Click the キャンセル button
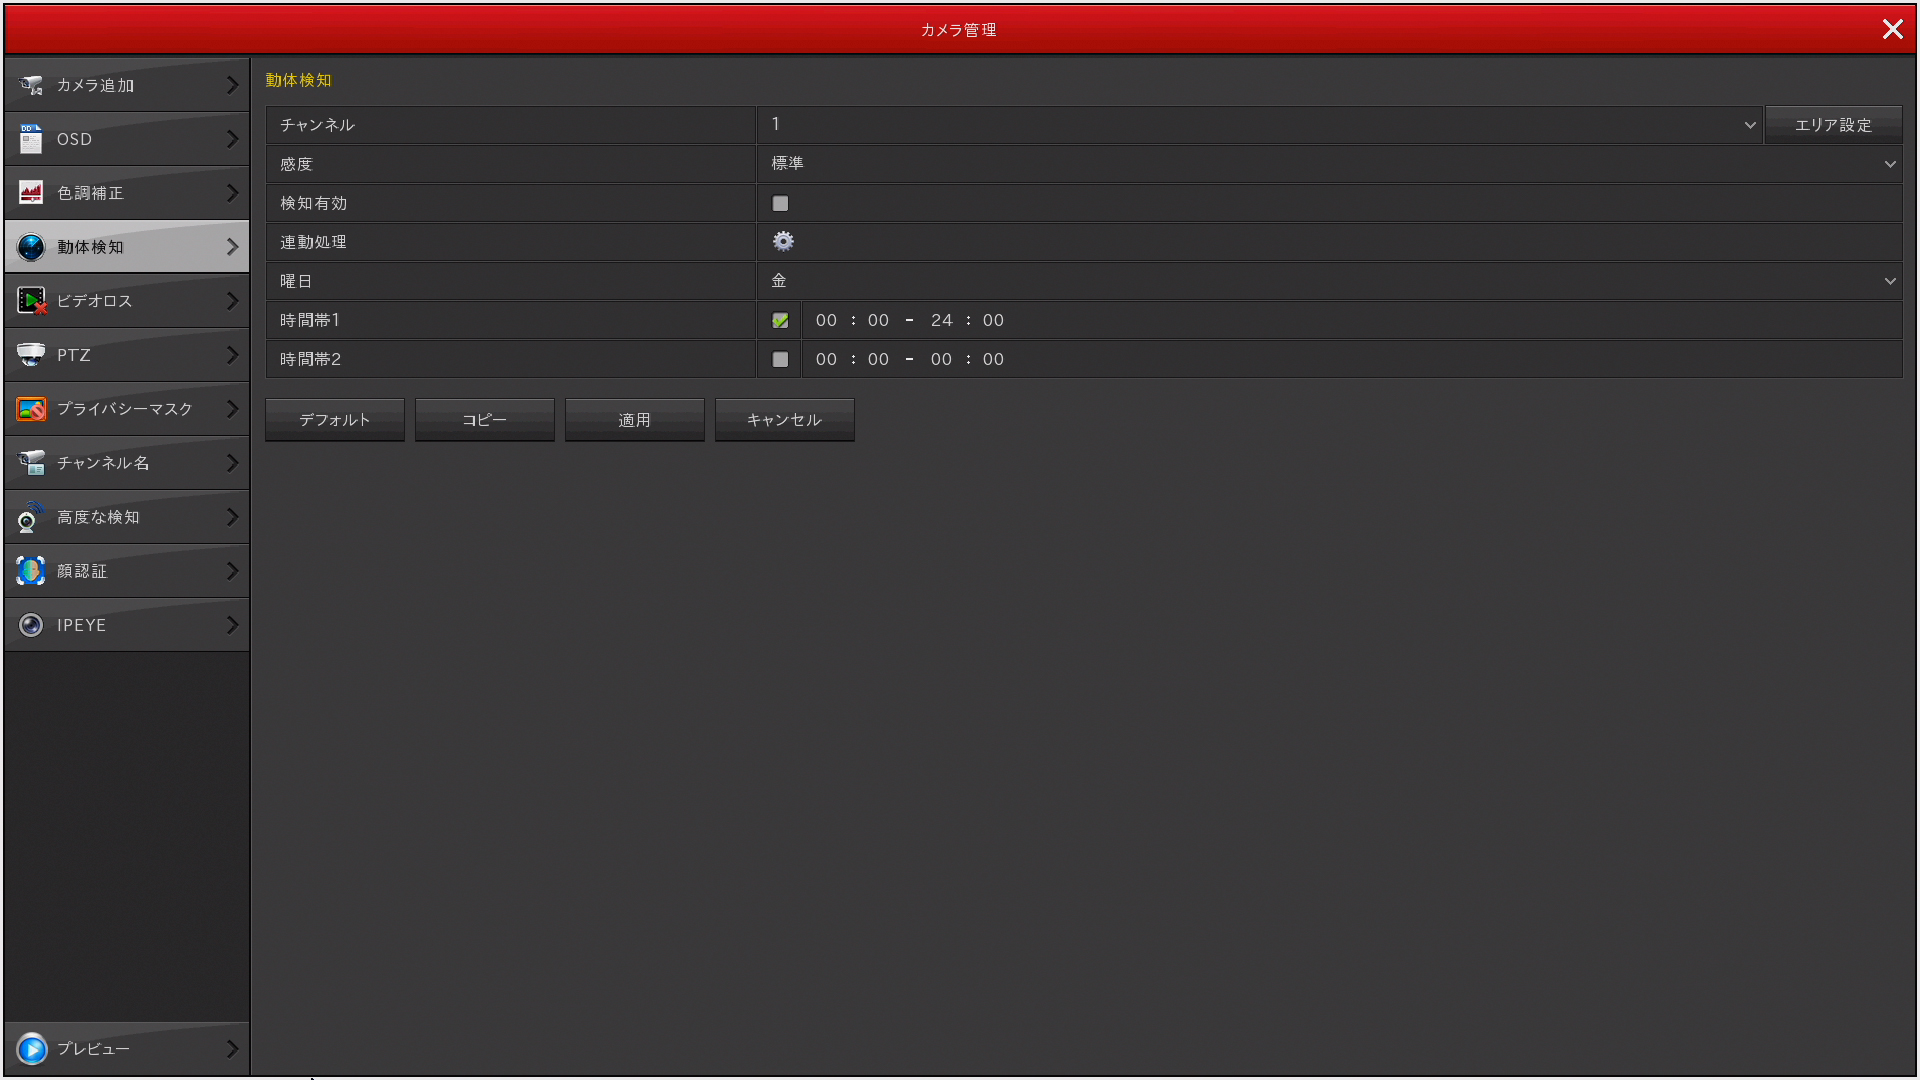The width and height of the screenshot is (1920, 1080). point(785,420)
